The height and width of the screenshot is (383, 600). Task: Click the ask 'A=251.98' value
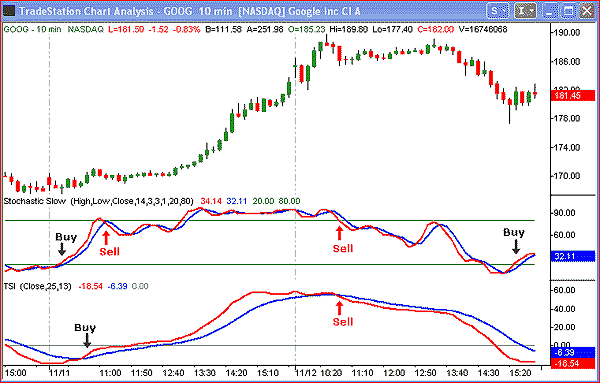(x=265, y=29)
